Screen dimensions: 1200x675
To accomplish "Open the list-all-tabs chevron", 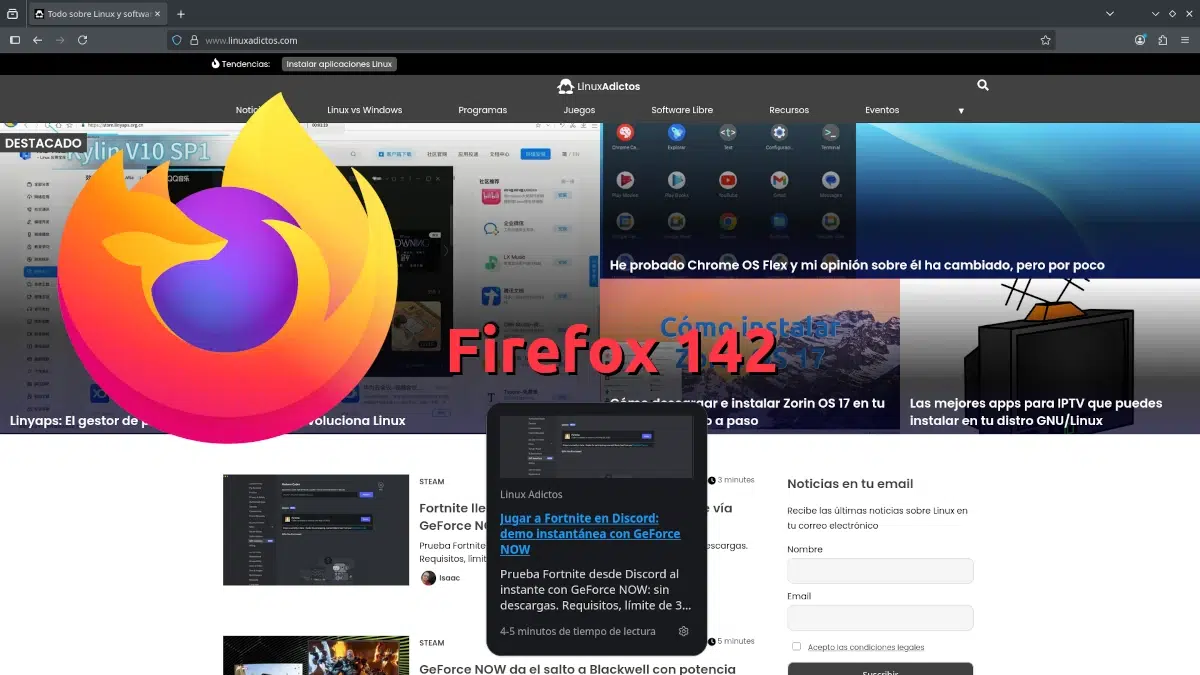I will [x=1110, y=14].
